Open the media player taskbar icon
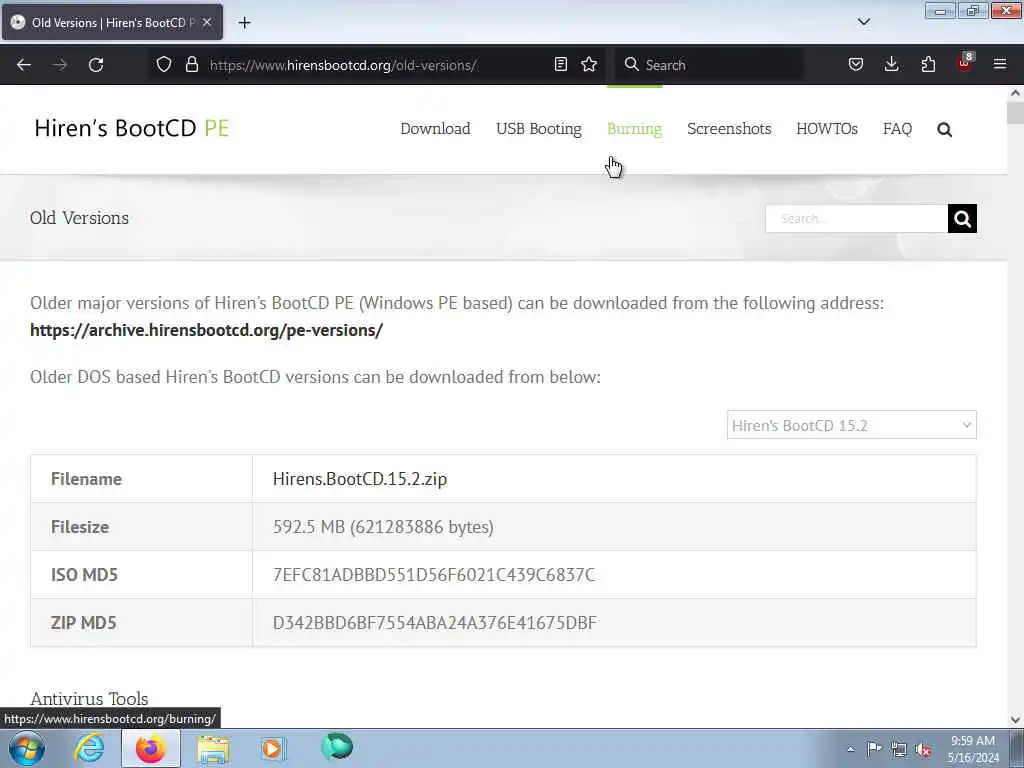 pos(273,748)
